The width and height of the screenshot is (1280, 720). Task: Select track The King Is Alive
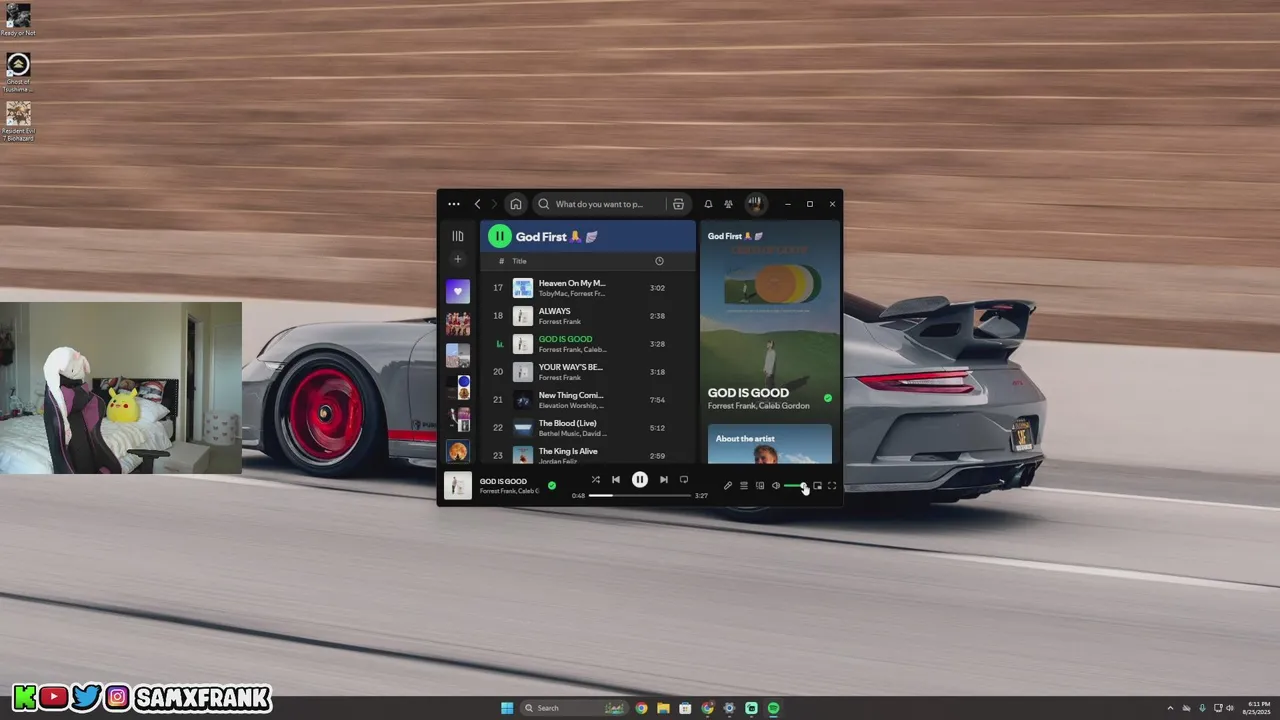coord(588,454)
